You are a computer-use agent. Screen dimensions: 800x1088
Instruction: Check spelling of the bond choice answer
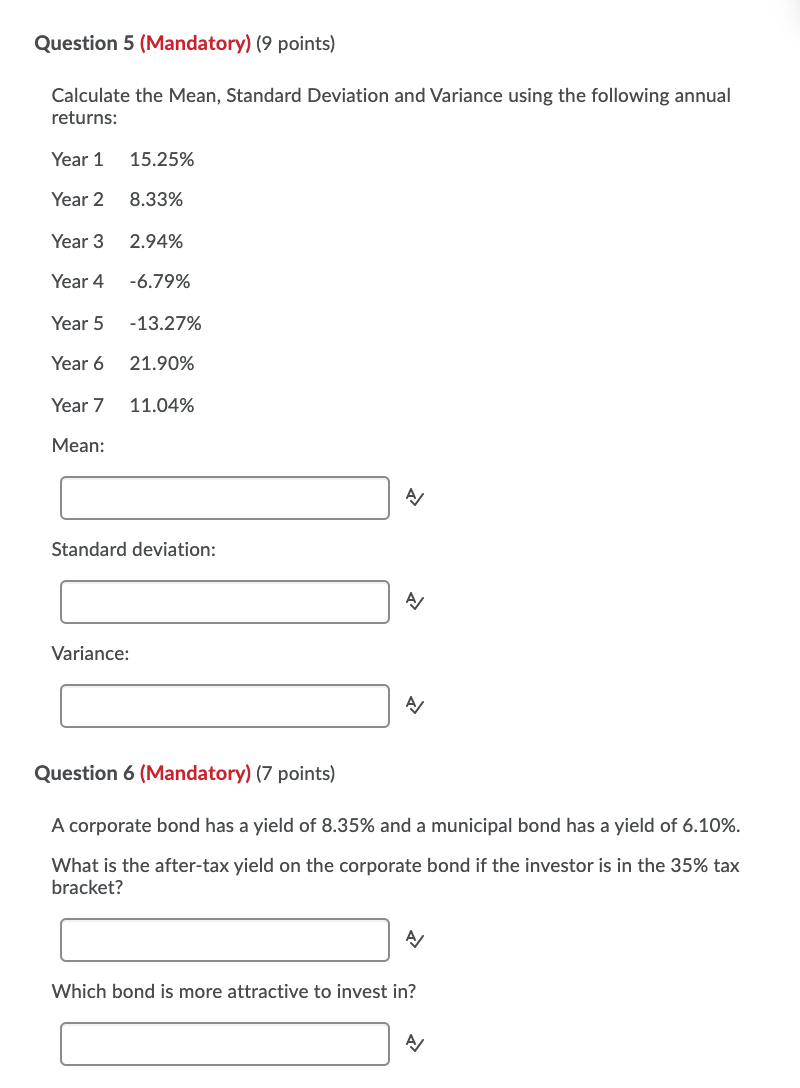pos(412,1043)
